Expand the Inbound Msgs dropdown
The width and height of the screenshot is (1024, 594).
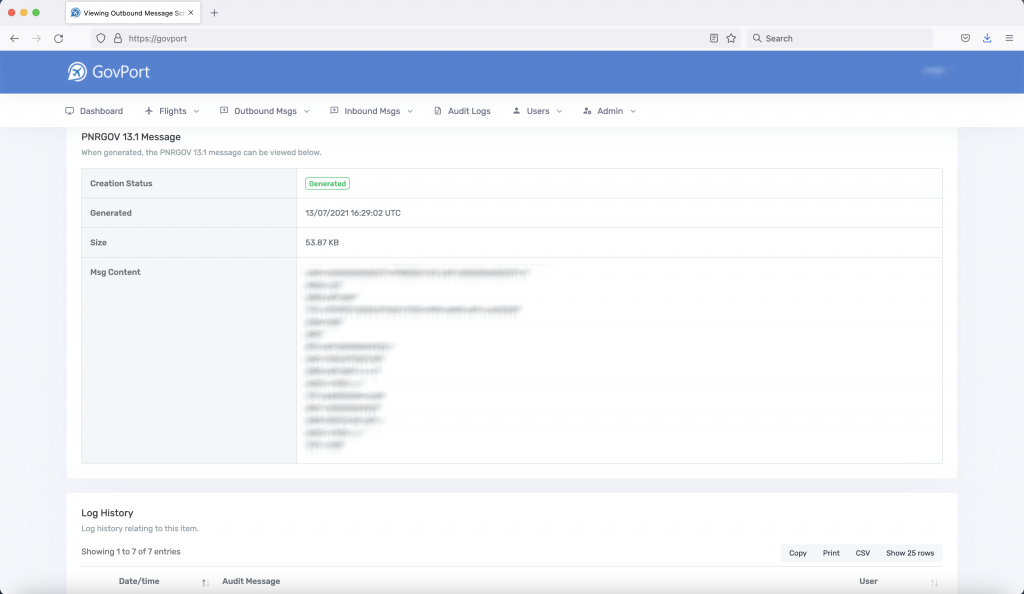pyautogui.click(x=372, y=111)
